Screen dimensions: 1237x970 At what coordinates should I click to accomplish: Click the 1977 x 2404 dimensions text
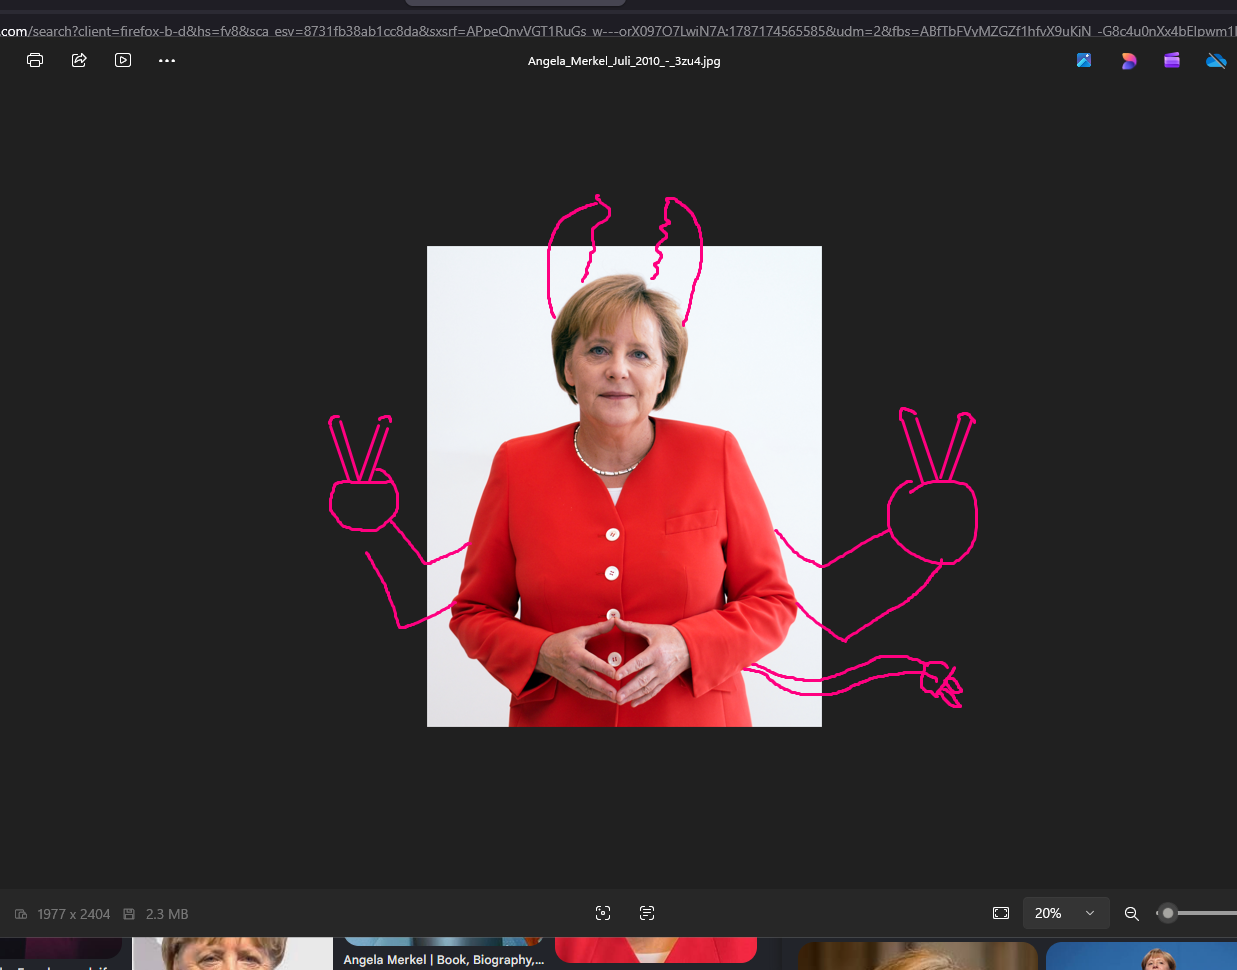tap(74, 914)
